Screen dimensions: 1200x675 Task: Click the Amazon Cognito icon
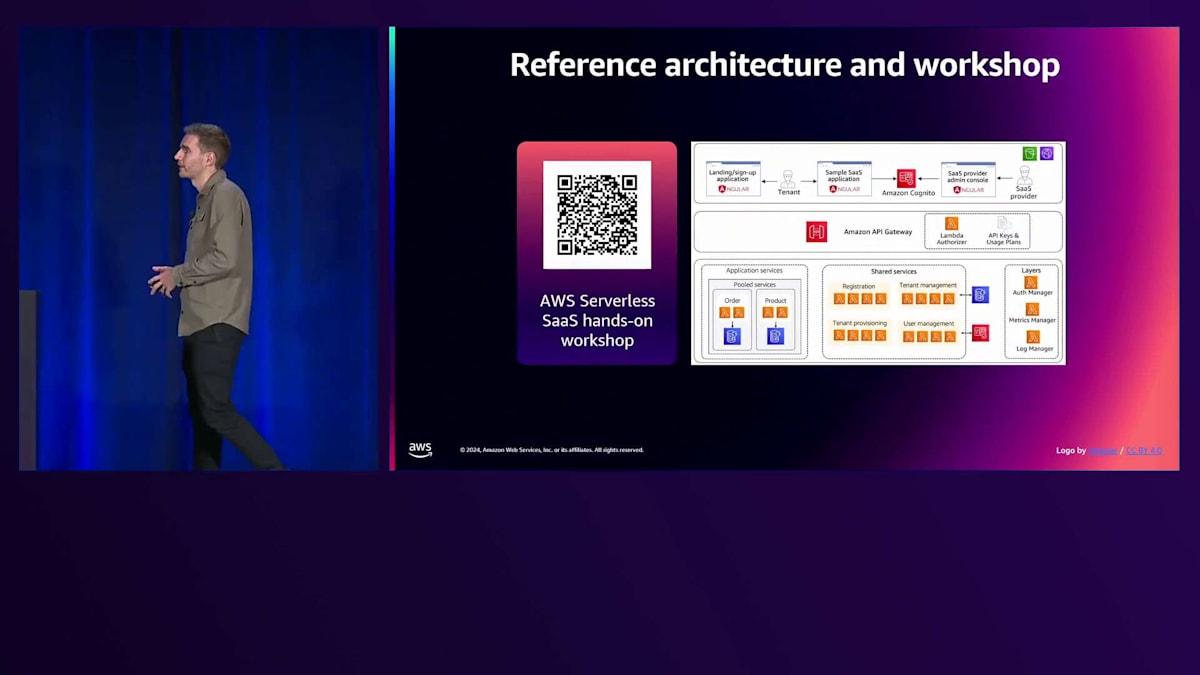[x=906, y=178]
